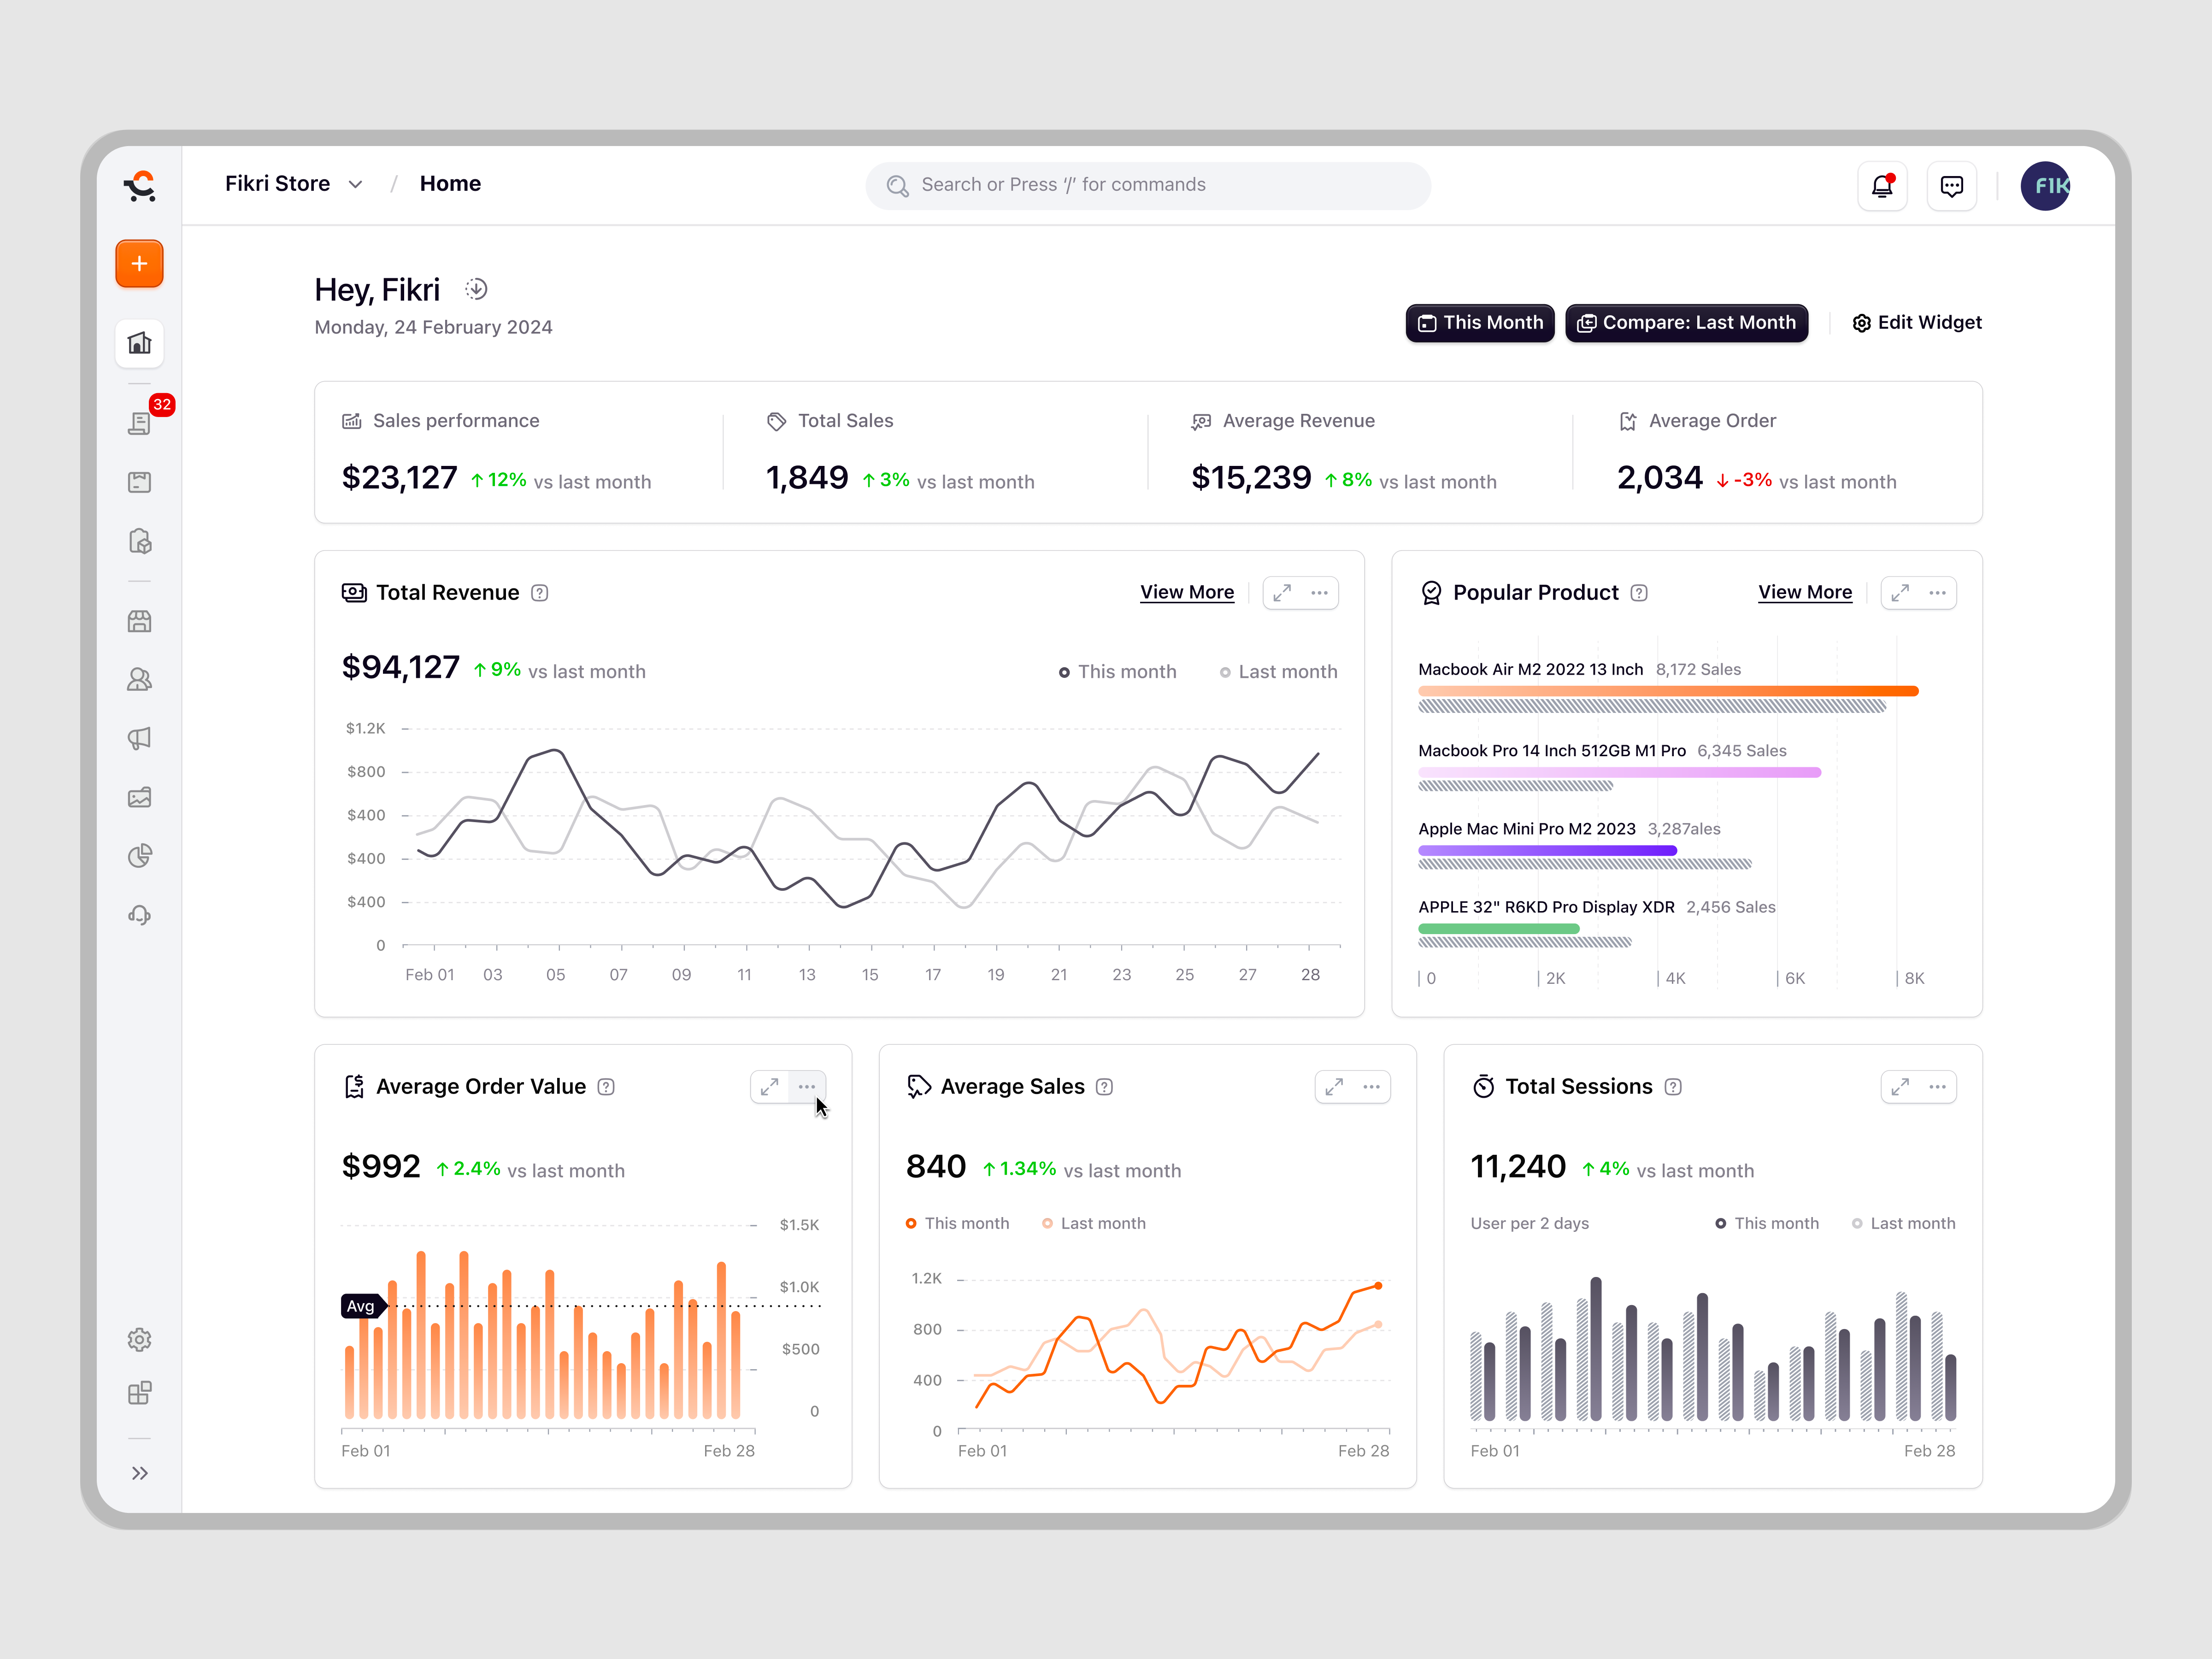This screenshot has height=1659, width=2212.
Task: Select This month radio in Total Revenue chart
Action: click(x=1065, y=671)
